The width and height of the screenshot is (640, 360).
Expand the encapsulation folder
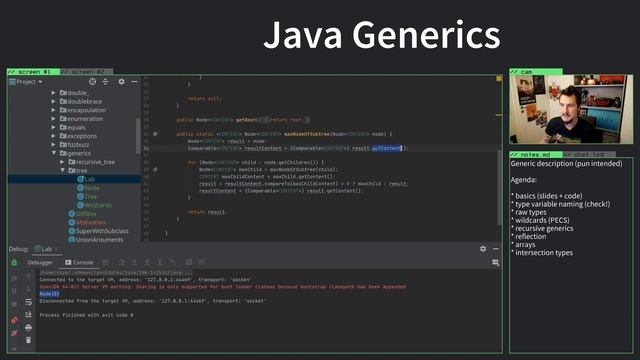pos(53,110)
